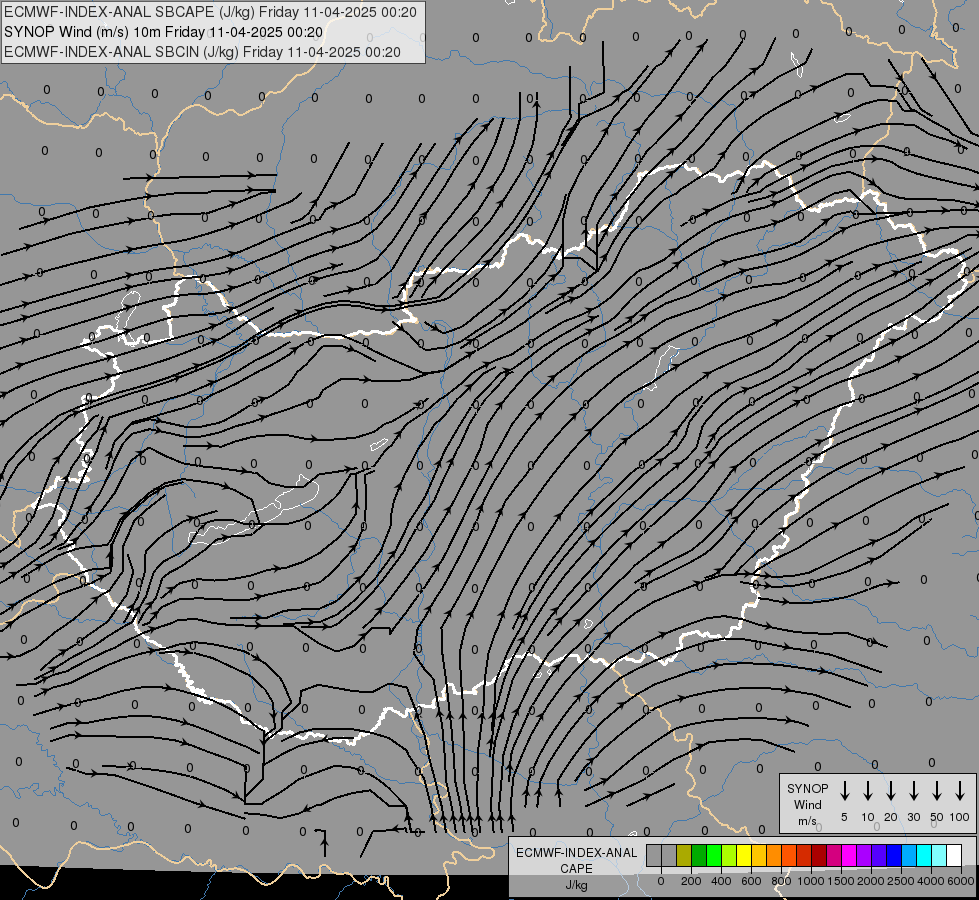Viewport: 979px width, 900px height.
Task: Click the J/kg unit in color legend
Action: (x=576, y=885)
